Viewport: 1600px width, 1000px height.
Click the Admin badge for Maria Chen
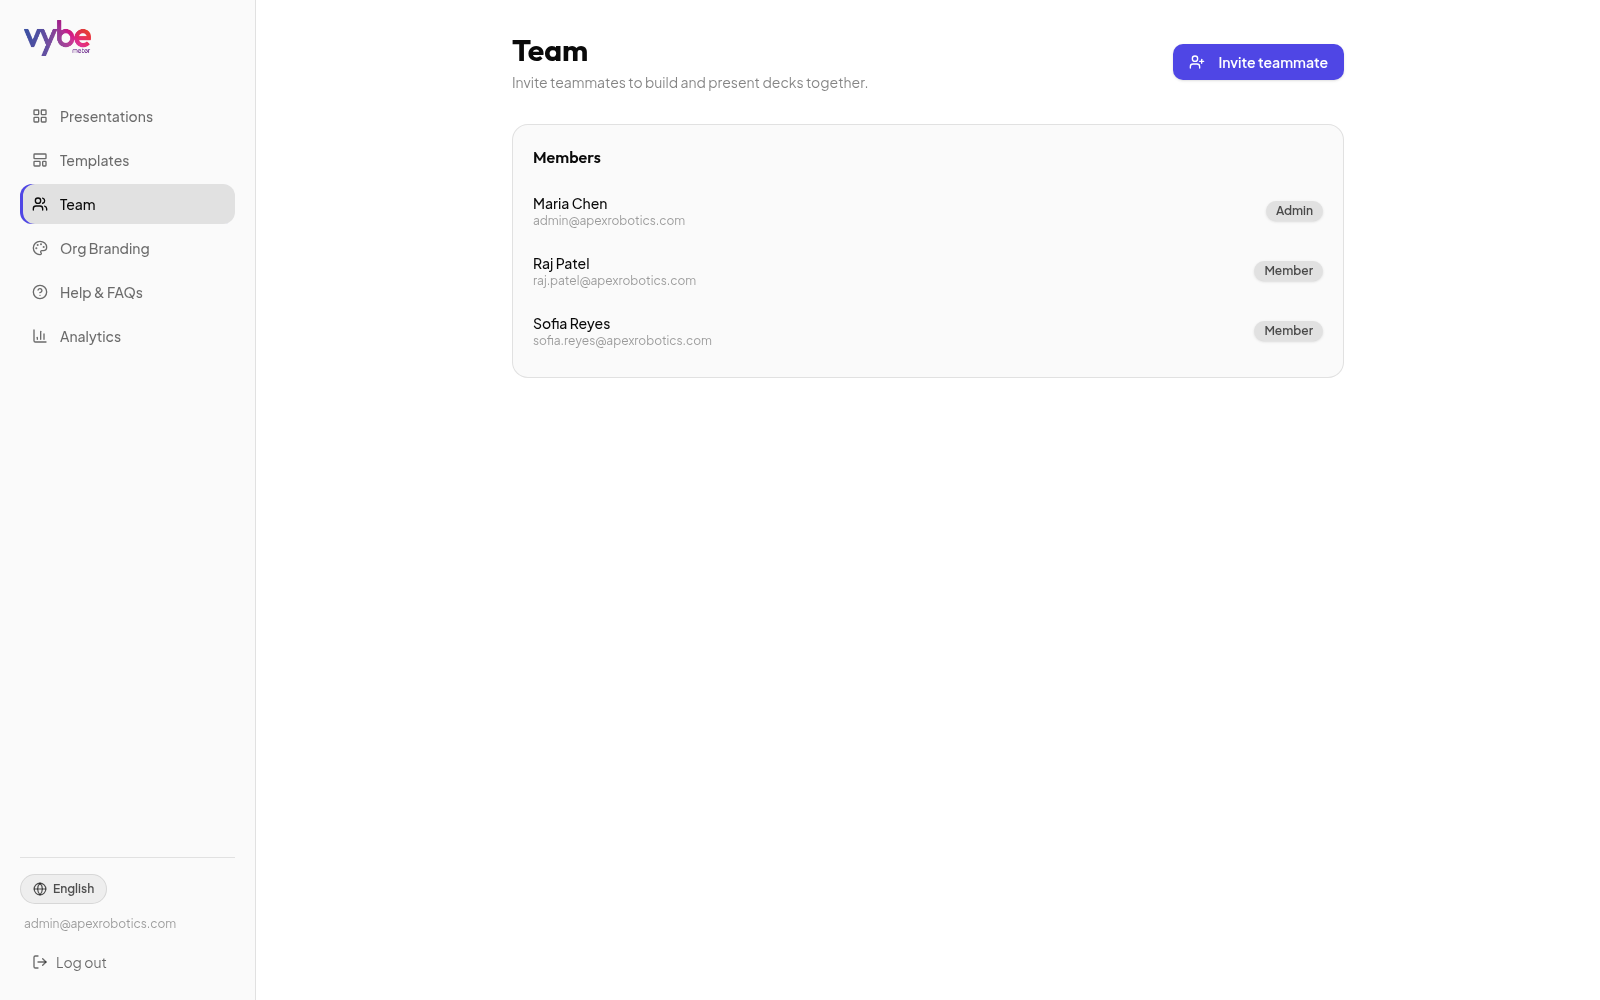pos(1294,211)
